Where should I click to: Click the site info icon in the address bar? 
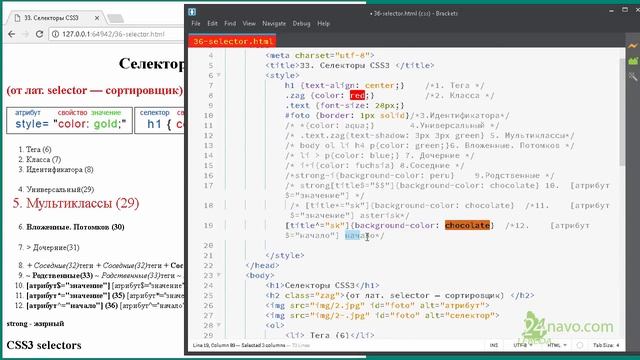click(55, 34)
